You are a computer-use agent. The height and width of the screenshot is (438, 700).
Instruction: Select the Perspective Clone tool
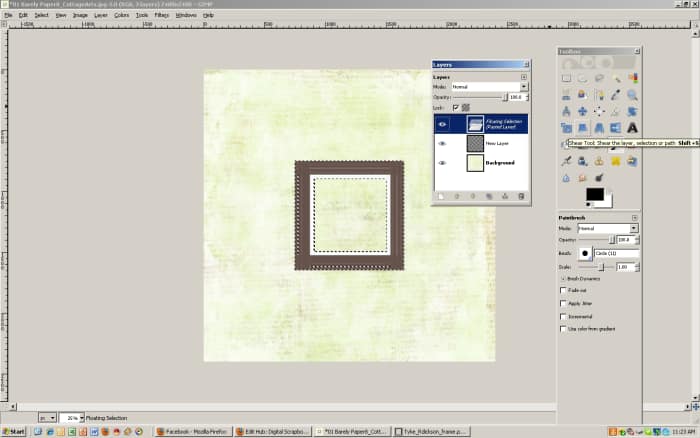tap(632, 161)
